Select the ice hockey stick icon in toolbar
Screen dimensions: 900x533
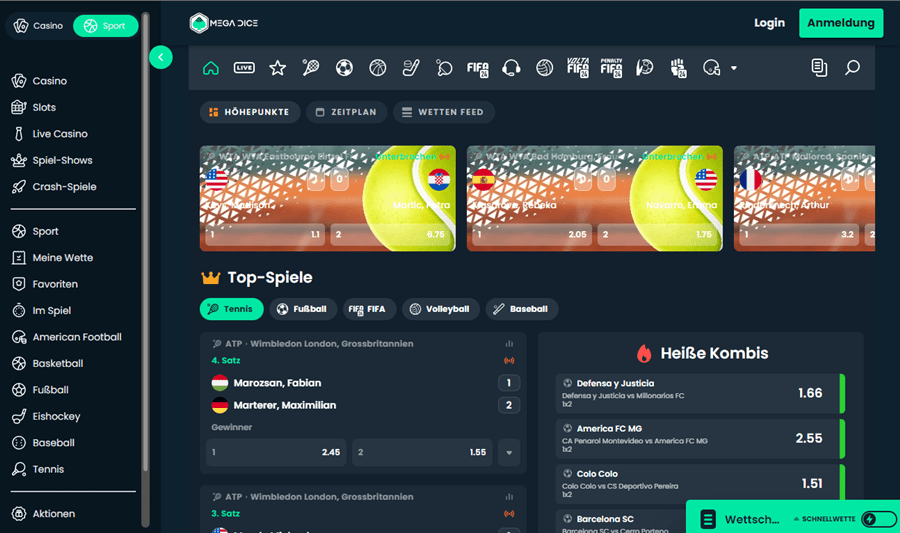coord(410,68)
